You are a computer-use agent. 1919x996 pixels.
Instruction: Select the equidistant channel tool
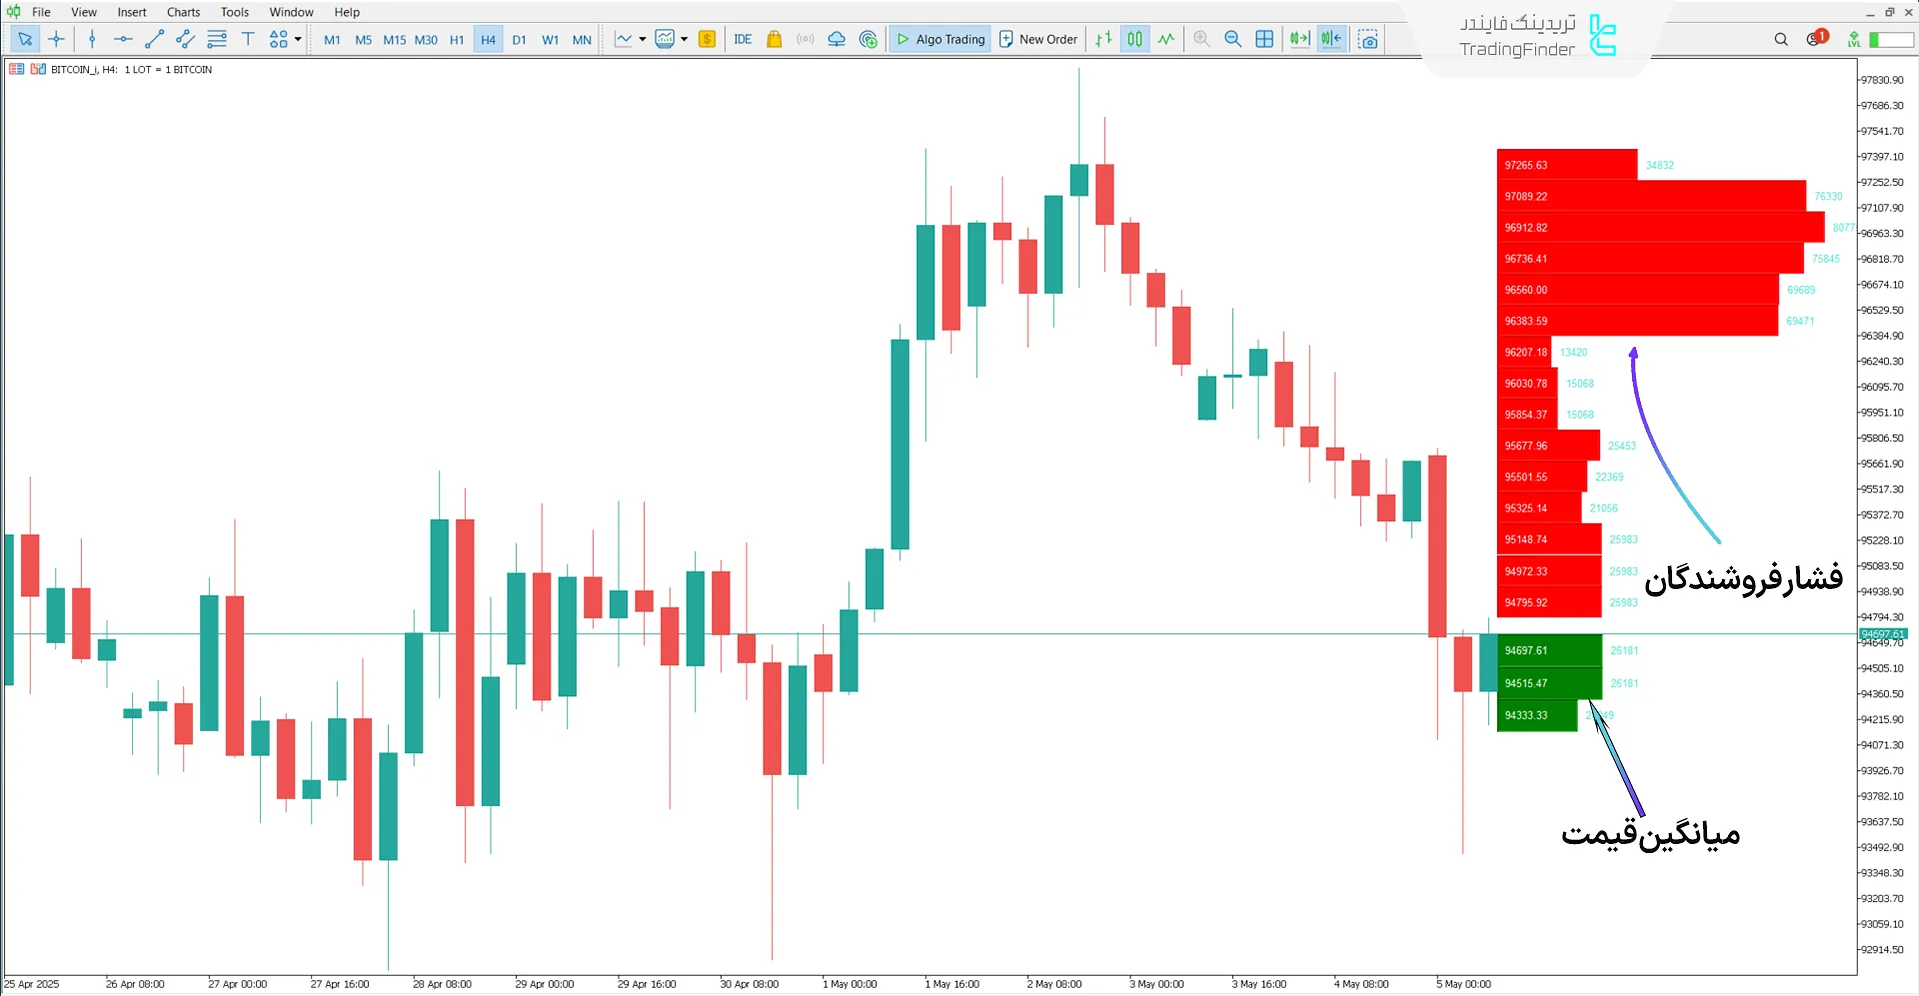tap(184, 39)
